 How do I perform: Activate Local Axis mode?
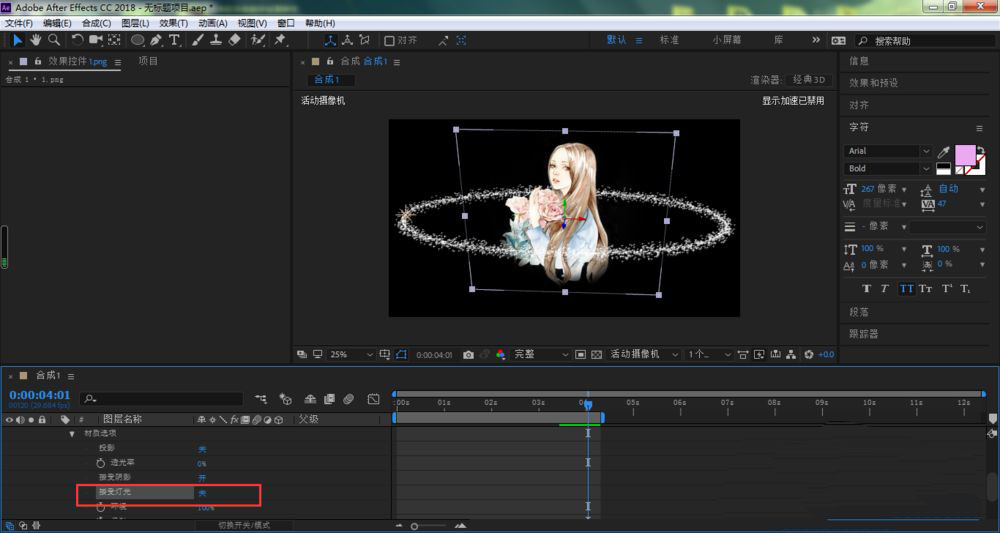pos(330,40)
